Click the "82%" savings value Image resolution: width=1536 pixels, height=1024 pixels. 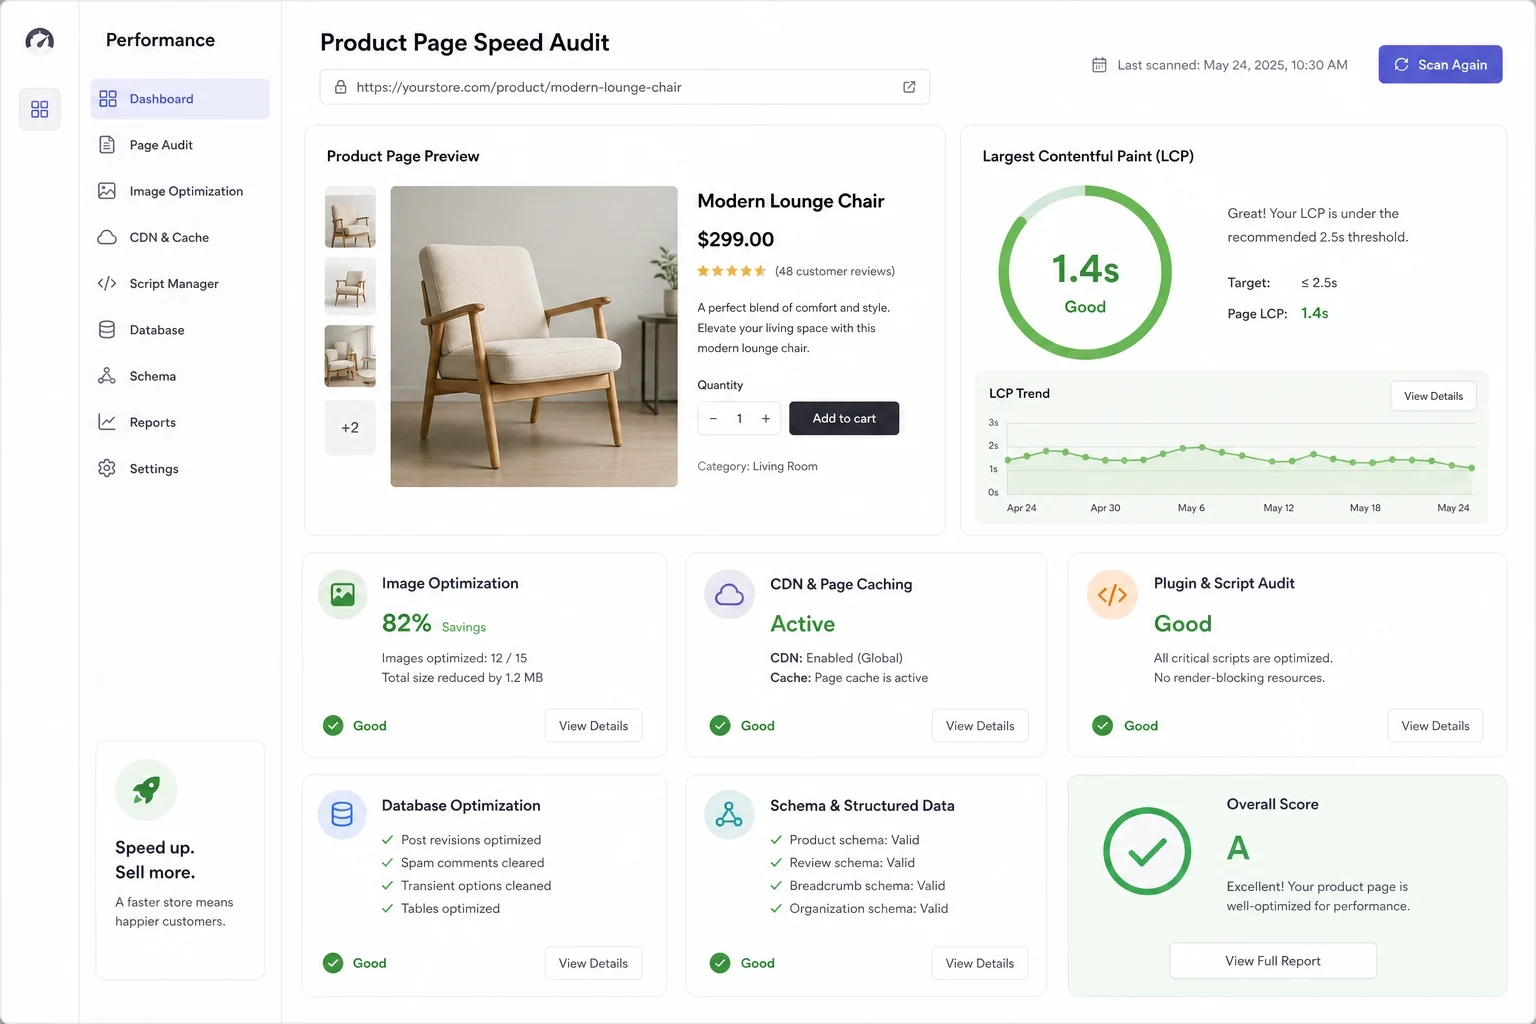[407, 623]
